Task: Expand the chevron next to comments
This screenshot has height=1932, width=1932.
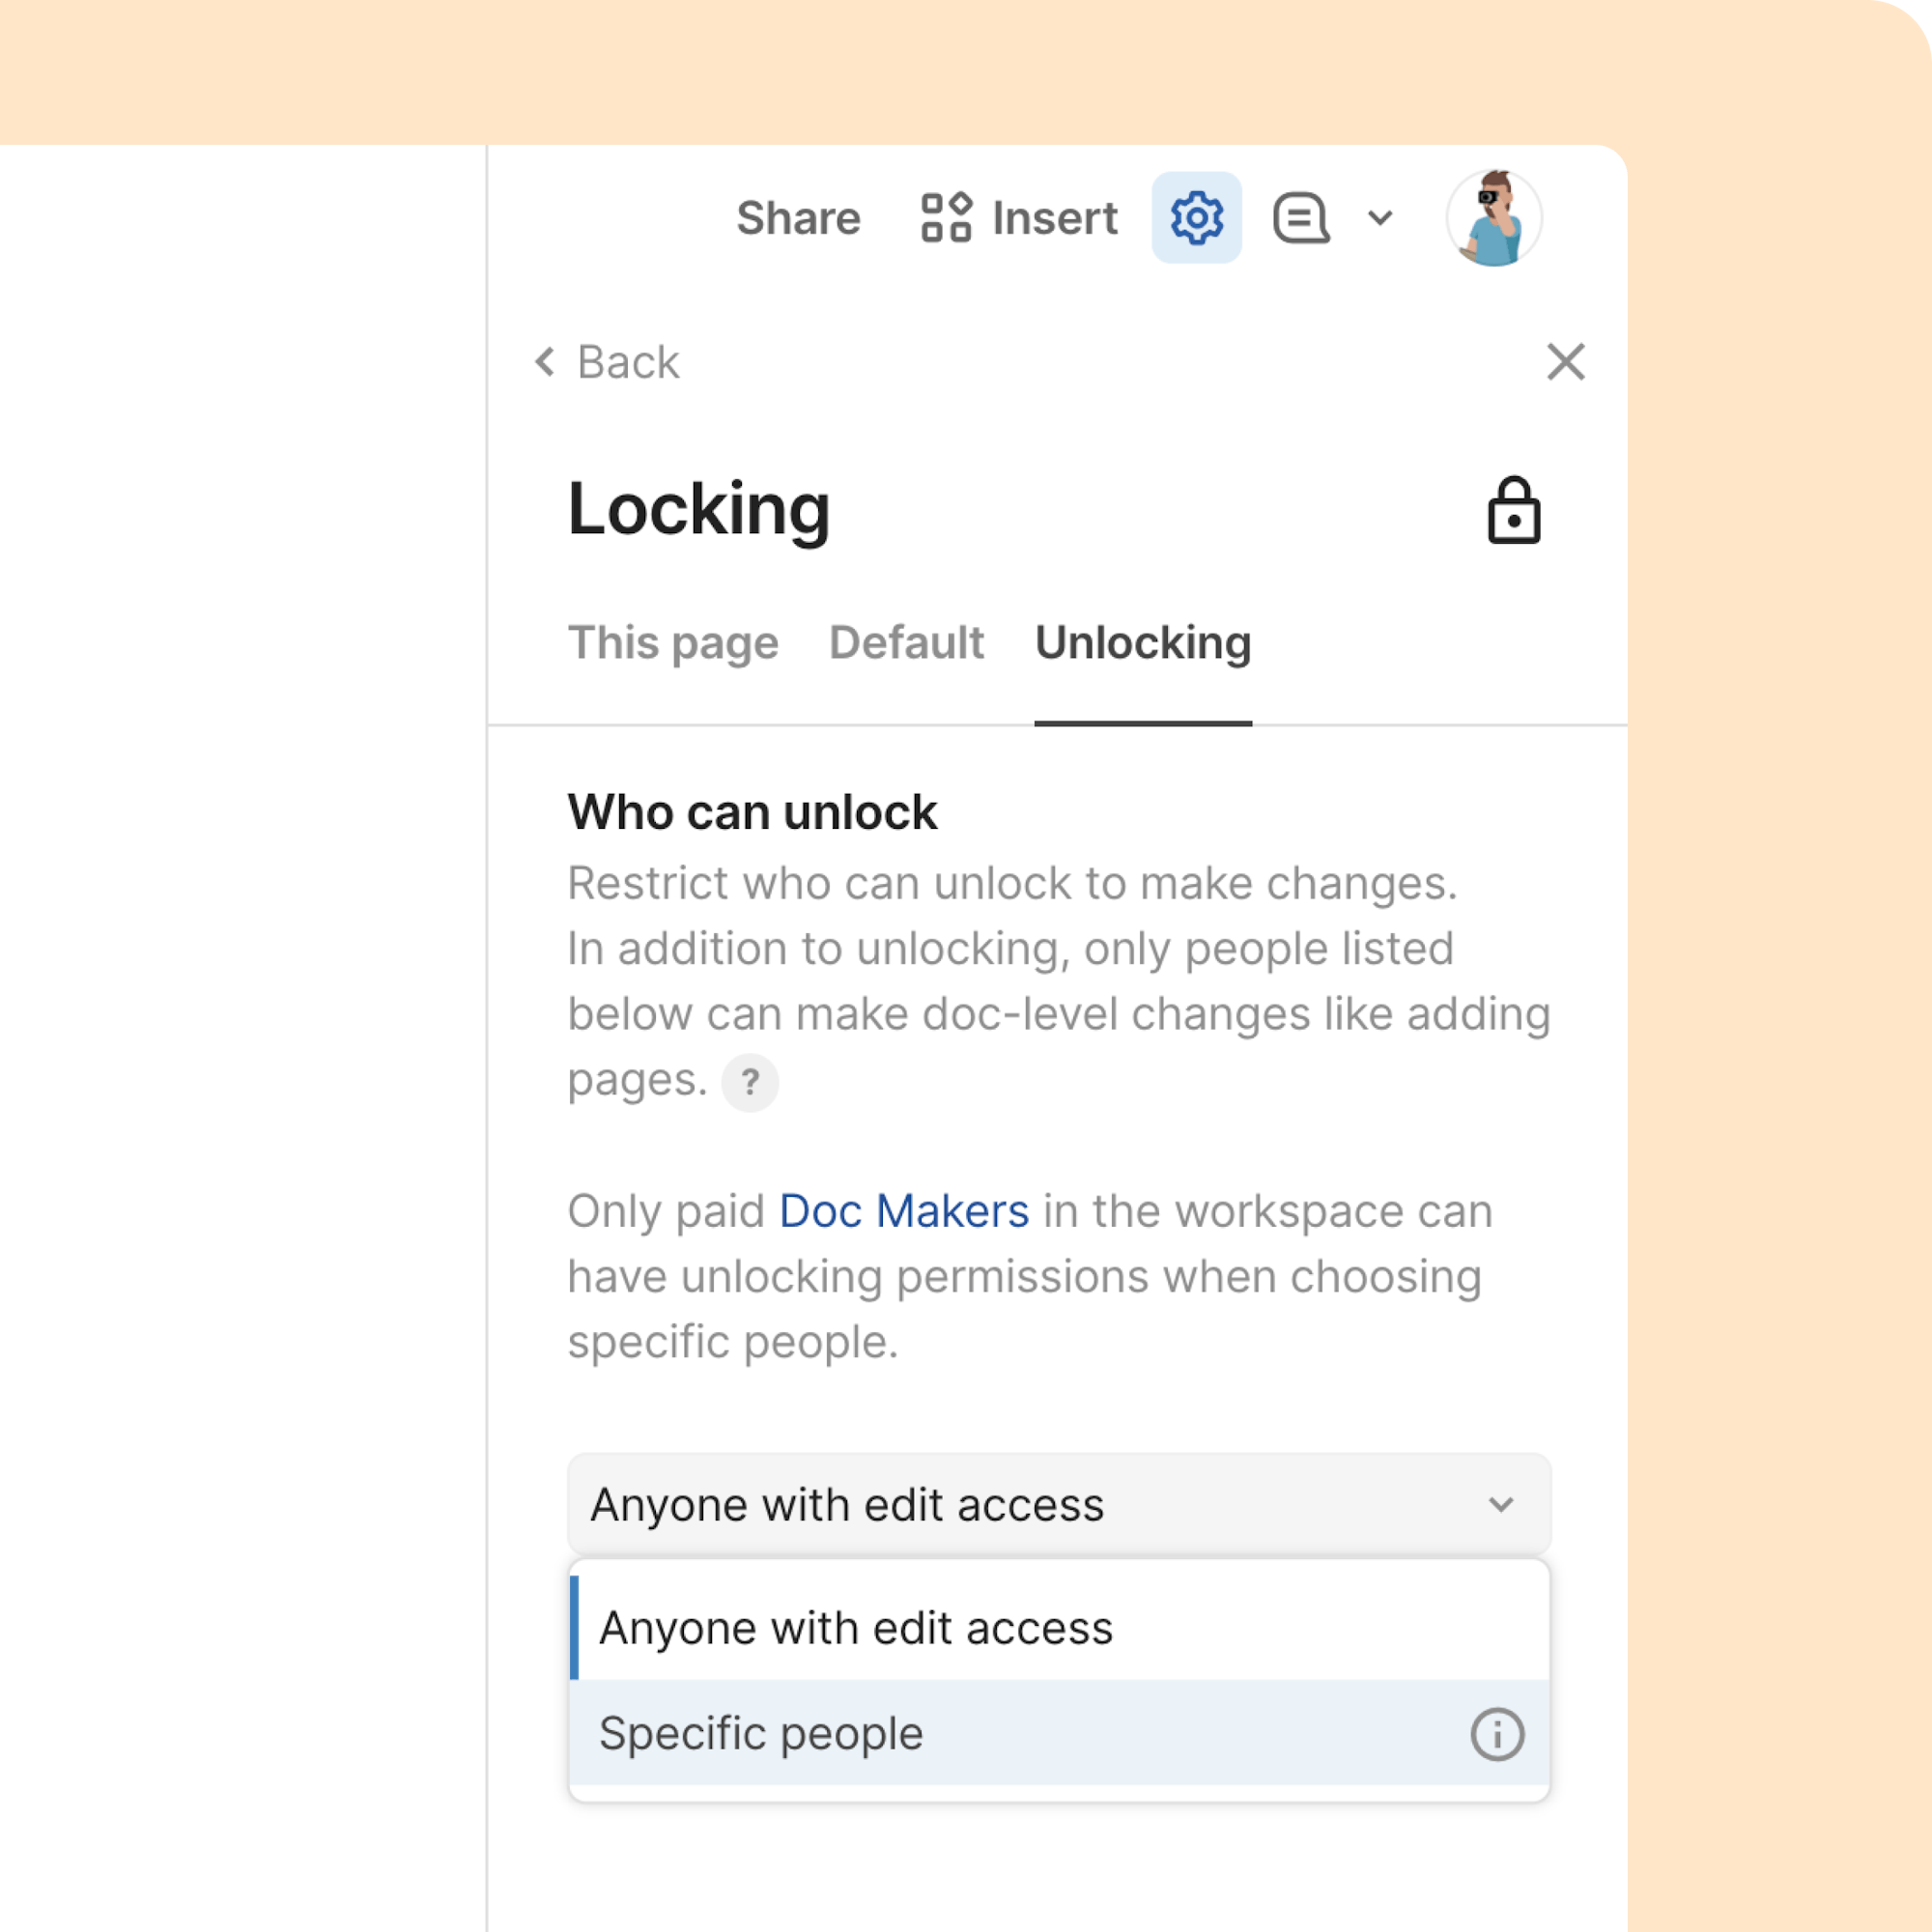Action: (1380, 217)
